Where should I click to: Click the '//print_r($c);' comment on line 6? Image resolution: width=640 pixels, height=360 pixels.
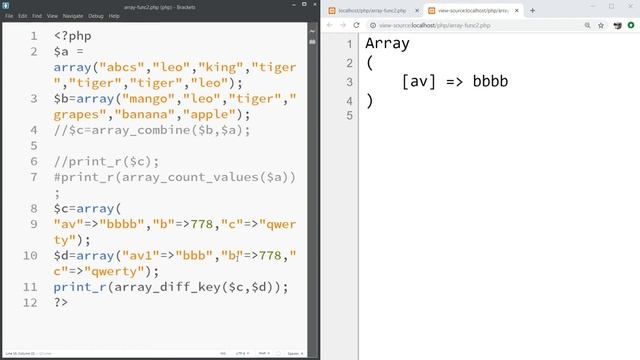point(106,162)
